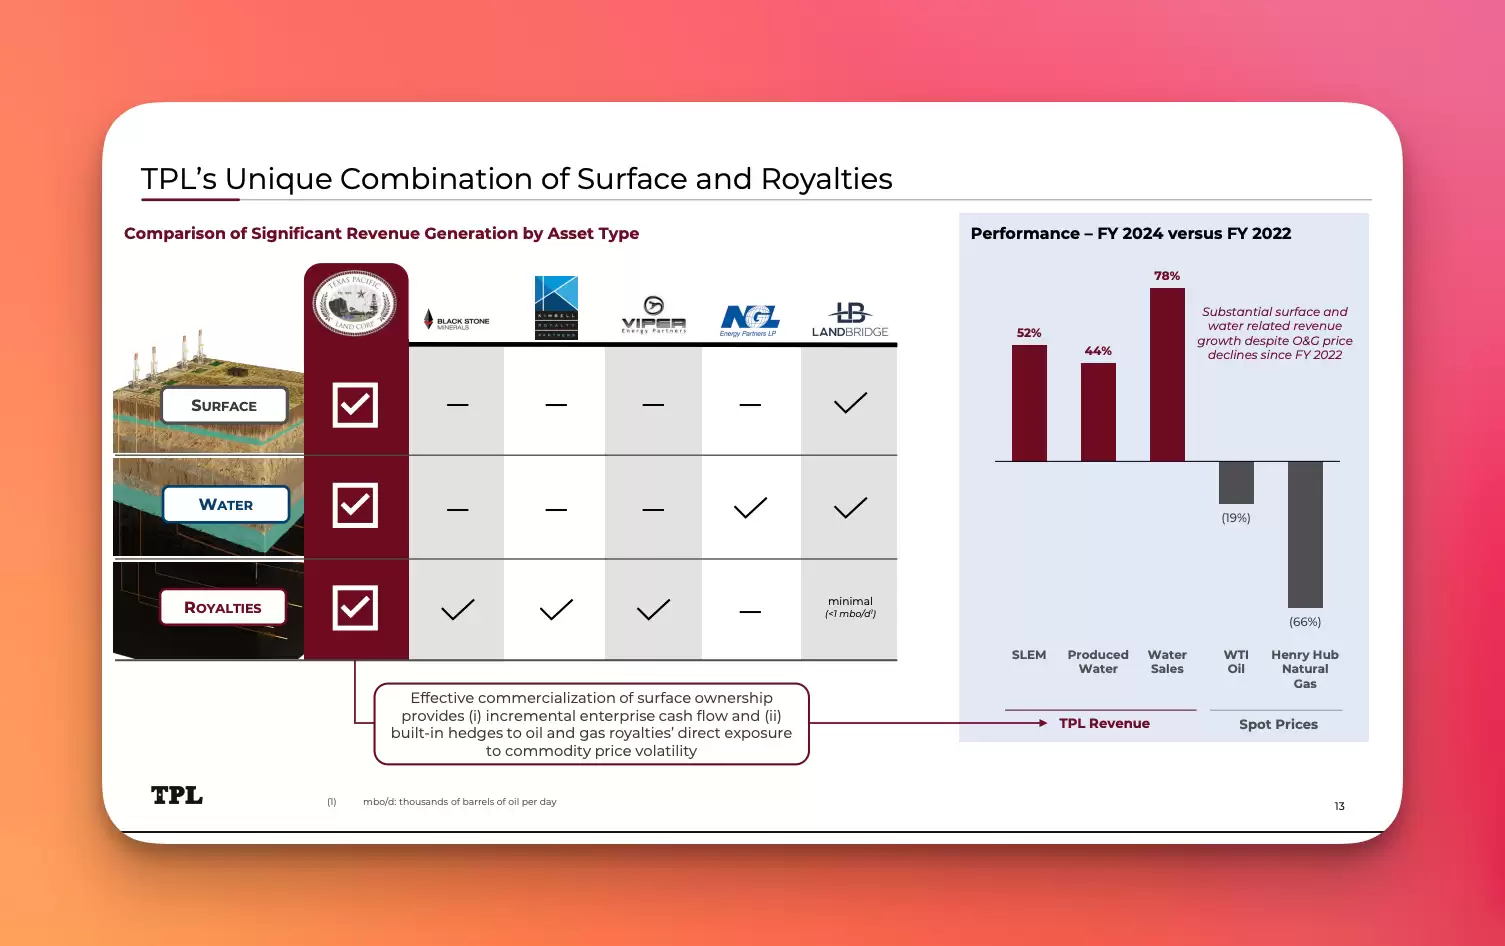
Task: Click 'Performance – FY 2024 versus FY 2022' heading
Action: point(1131,233)
